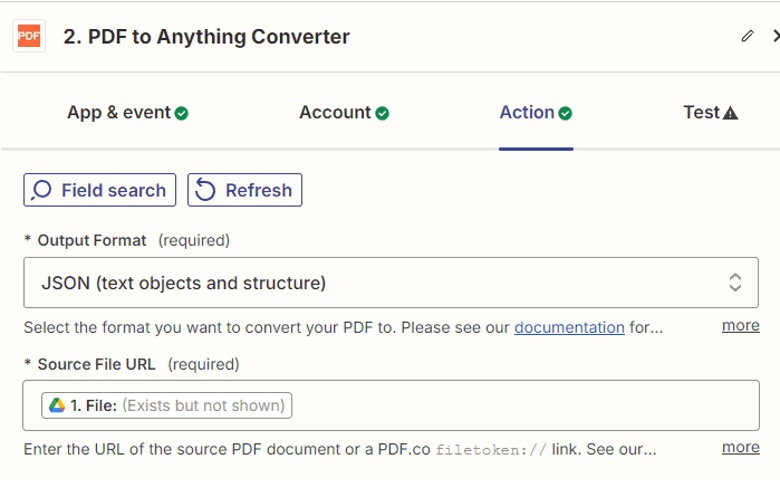Open the Account tab
Image resolution: width=780 pixels, height=480 pixels.
(x=335, y=113)
